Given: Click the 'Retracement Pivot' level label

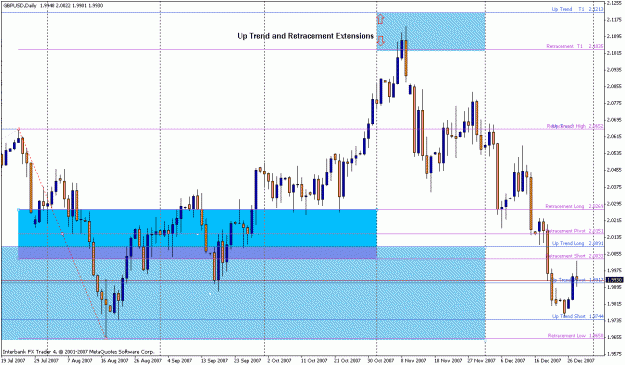Looking at the screenshot, I should click(574, 231).
